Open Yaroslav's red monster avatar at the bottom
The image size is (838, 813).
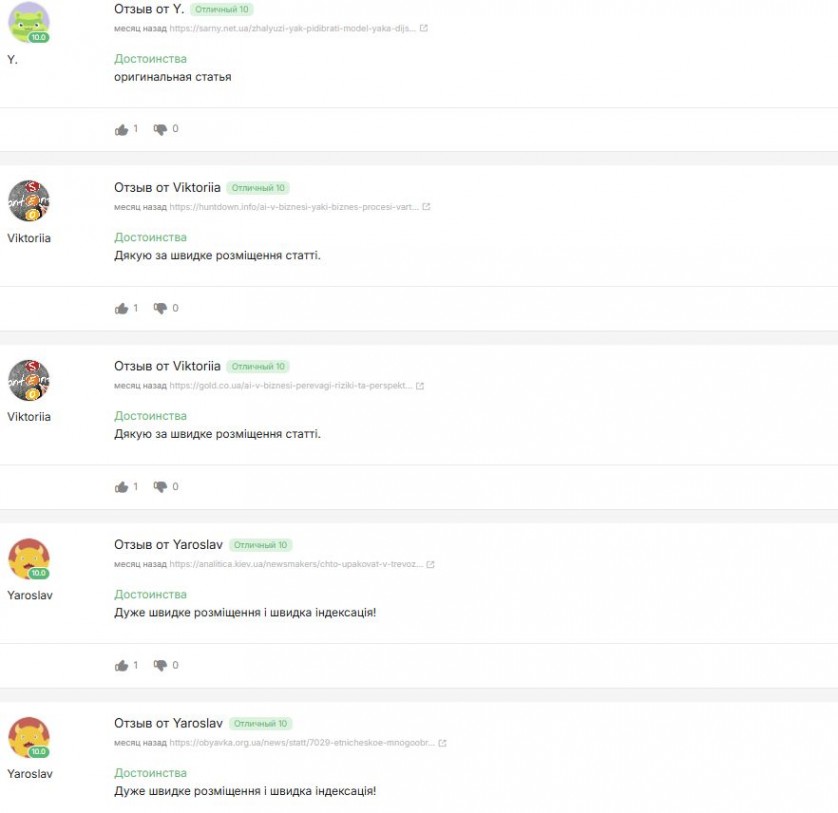[x=29, y=738]
